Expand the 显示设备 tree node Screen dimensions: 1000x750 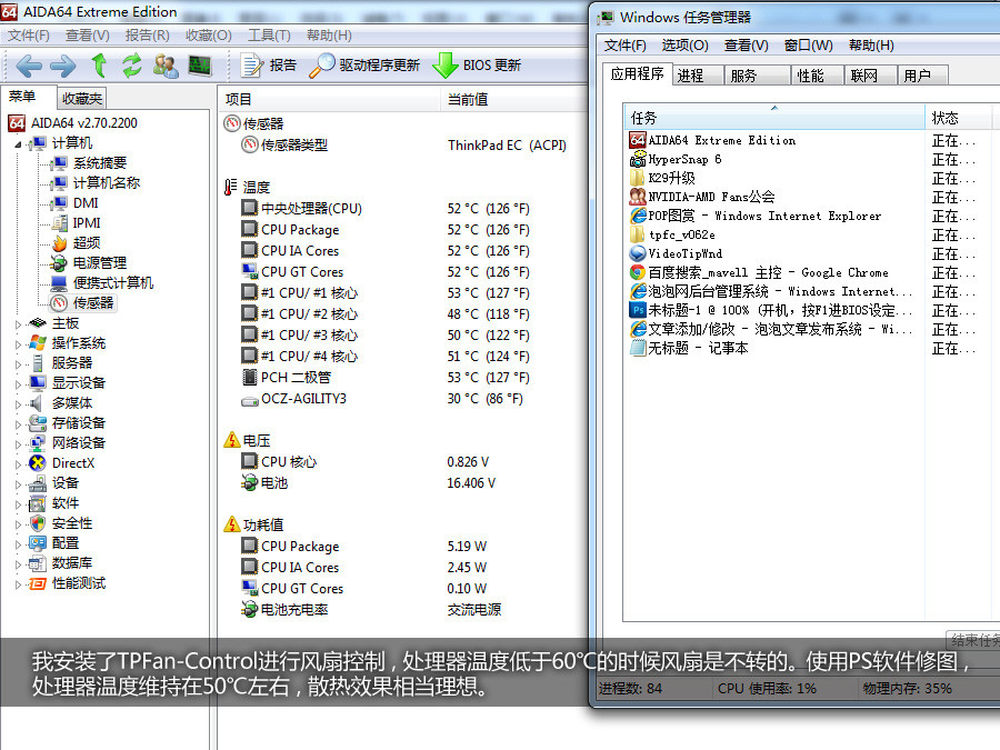(18, 385)
